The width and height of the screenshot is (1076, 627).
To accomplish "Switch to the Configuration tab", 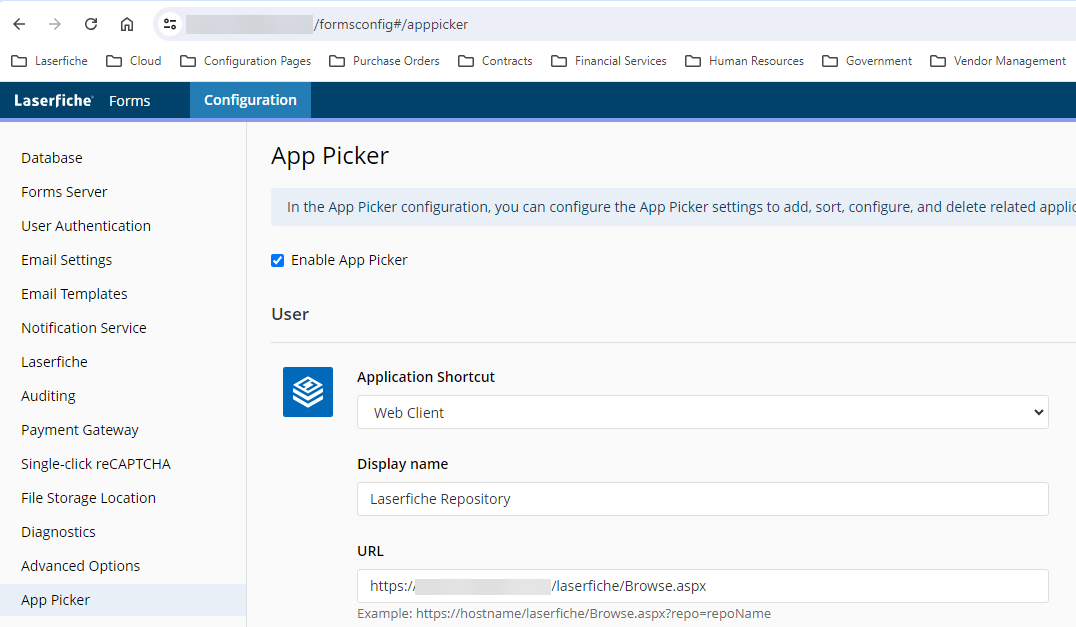I will click(250, 100).
